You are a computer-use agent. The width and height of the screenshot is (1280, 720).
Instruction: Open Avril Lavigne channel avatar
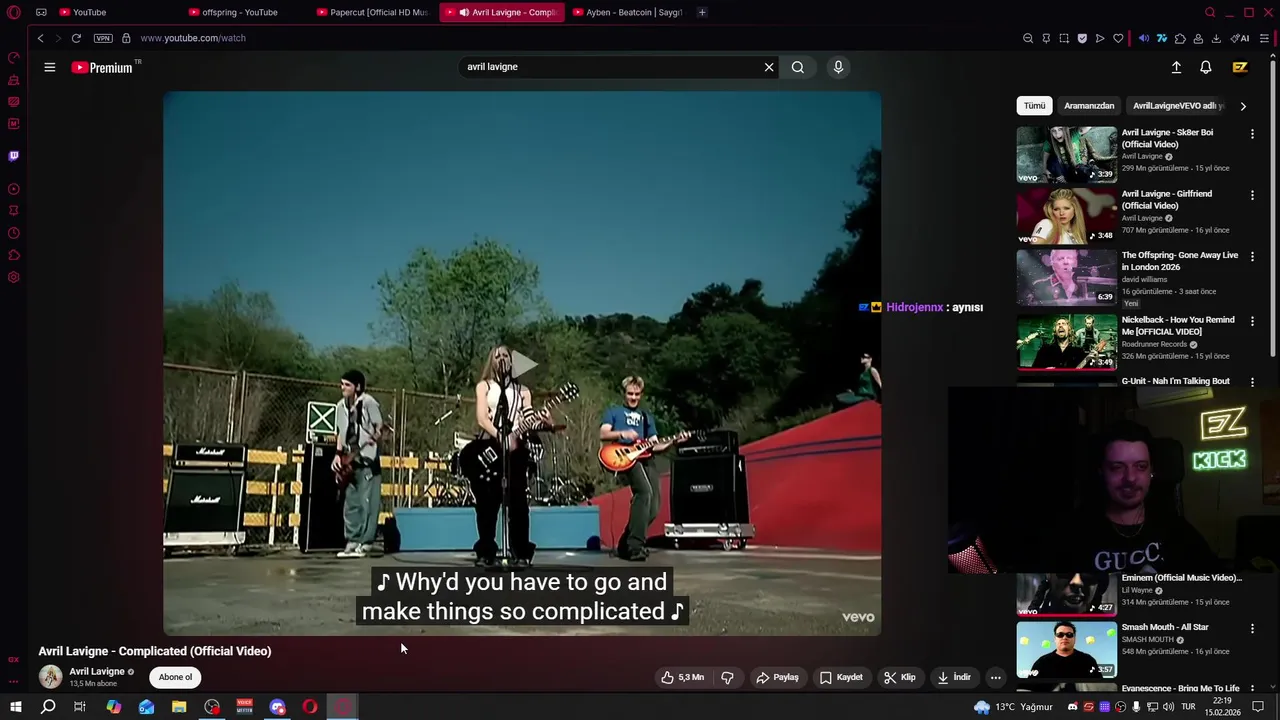(50, 677)
